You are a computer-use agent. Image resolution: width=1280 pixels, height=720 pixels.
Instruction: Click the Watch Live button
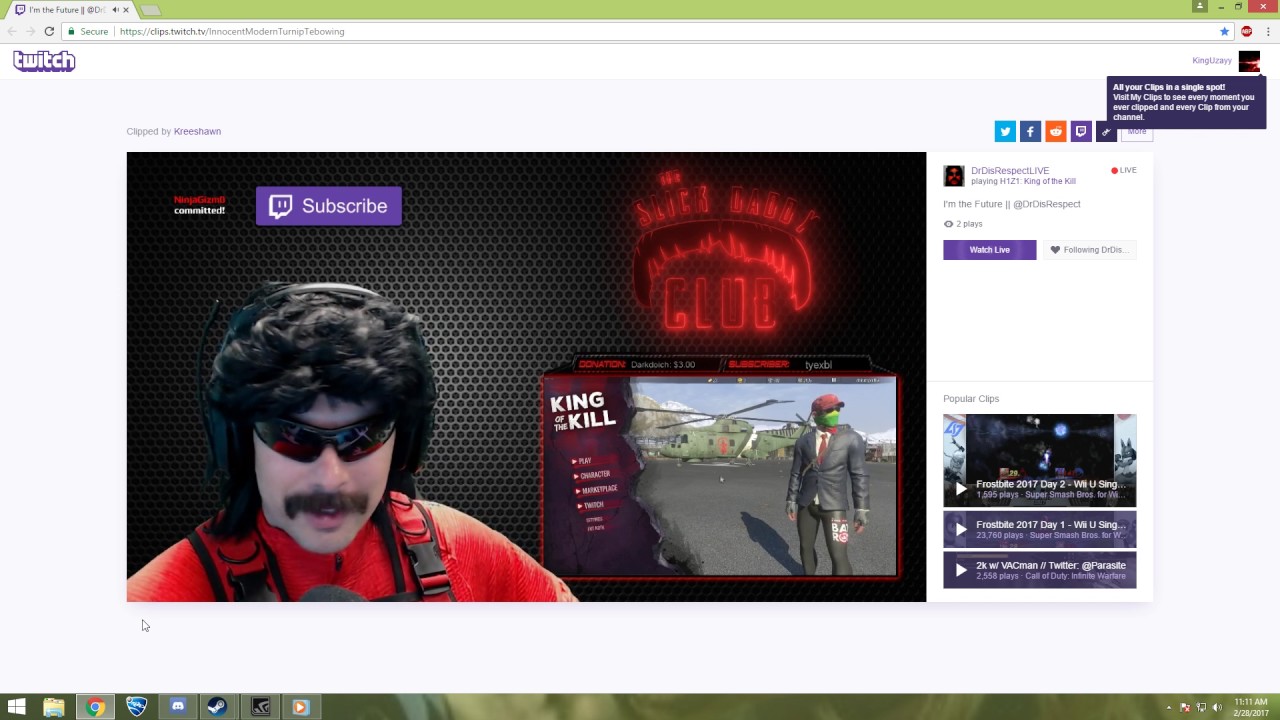[x=990, y=250]
